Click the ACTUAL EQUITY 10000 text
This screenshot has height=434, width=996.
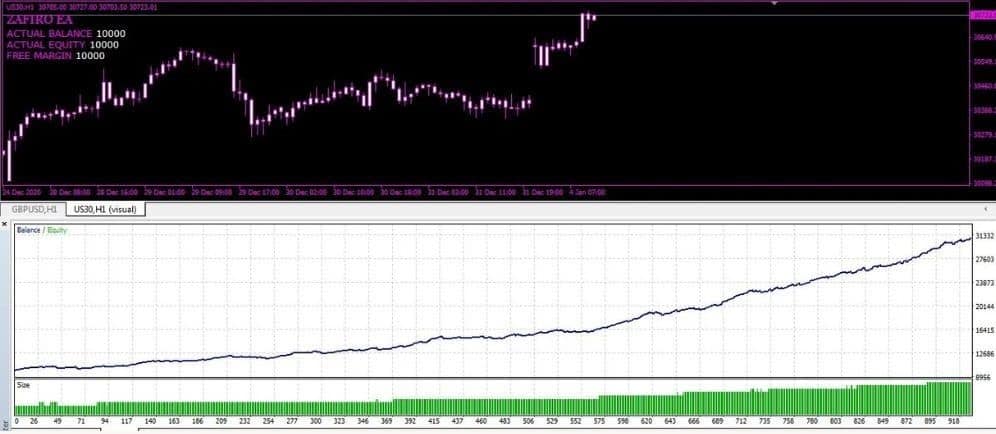point(62,45)
